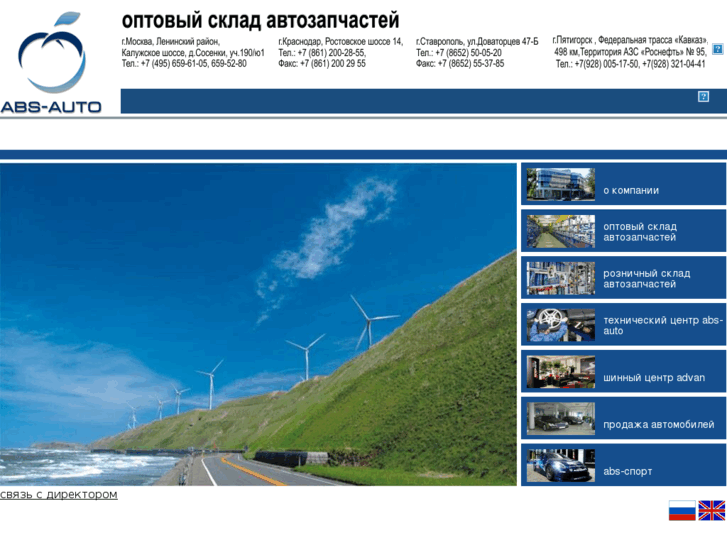Click Pyatigorsk address 'г.Пятигорск , Федеральная трасса «Кавказ»,'
The height and width of the screenshot is (545, 727).
[x=631, y=40]
